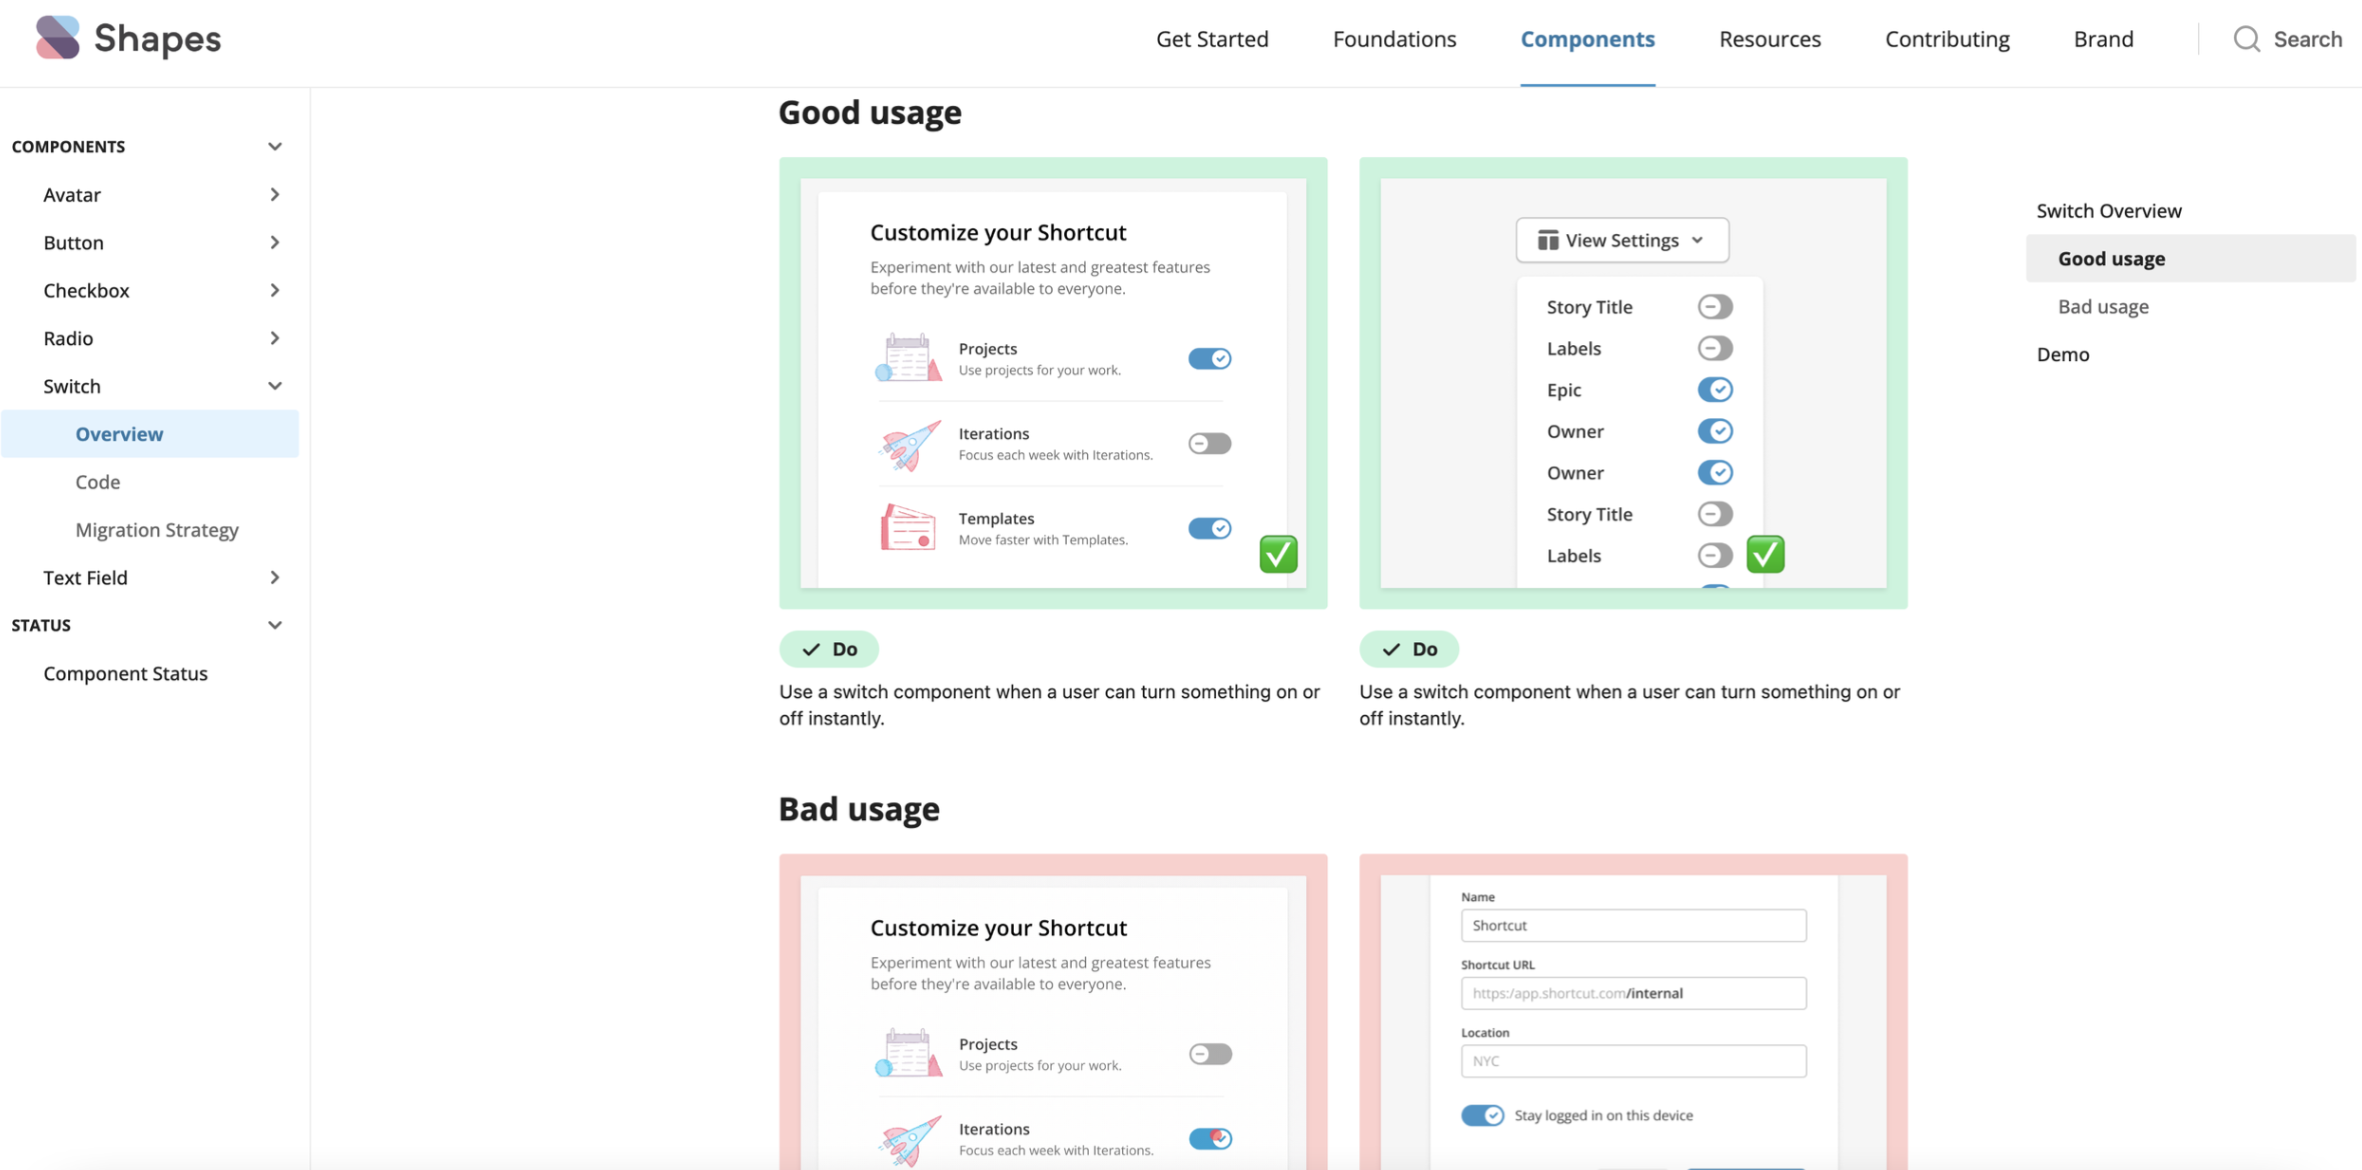Click the Shapes logo icon
2362x1170 pixels.
pyautogui.click(x=57, y=38)
